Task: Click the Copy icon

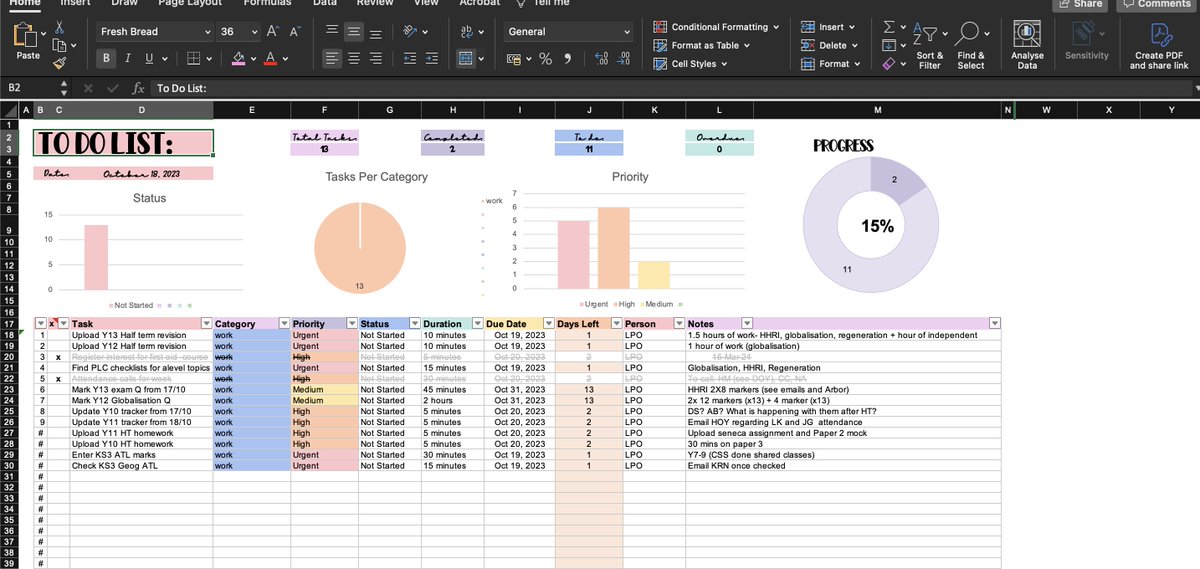Action: [x=59, y=46]
